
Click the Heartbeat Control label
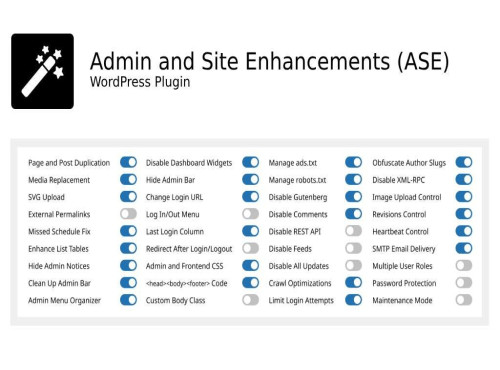(400, 231)
